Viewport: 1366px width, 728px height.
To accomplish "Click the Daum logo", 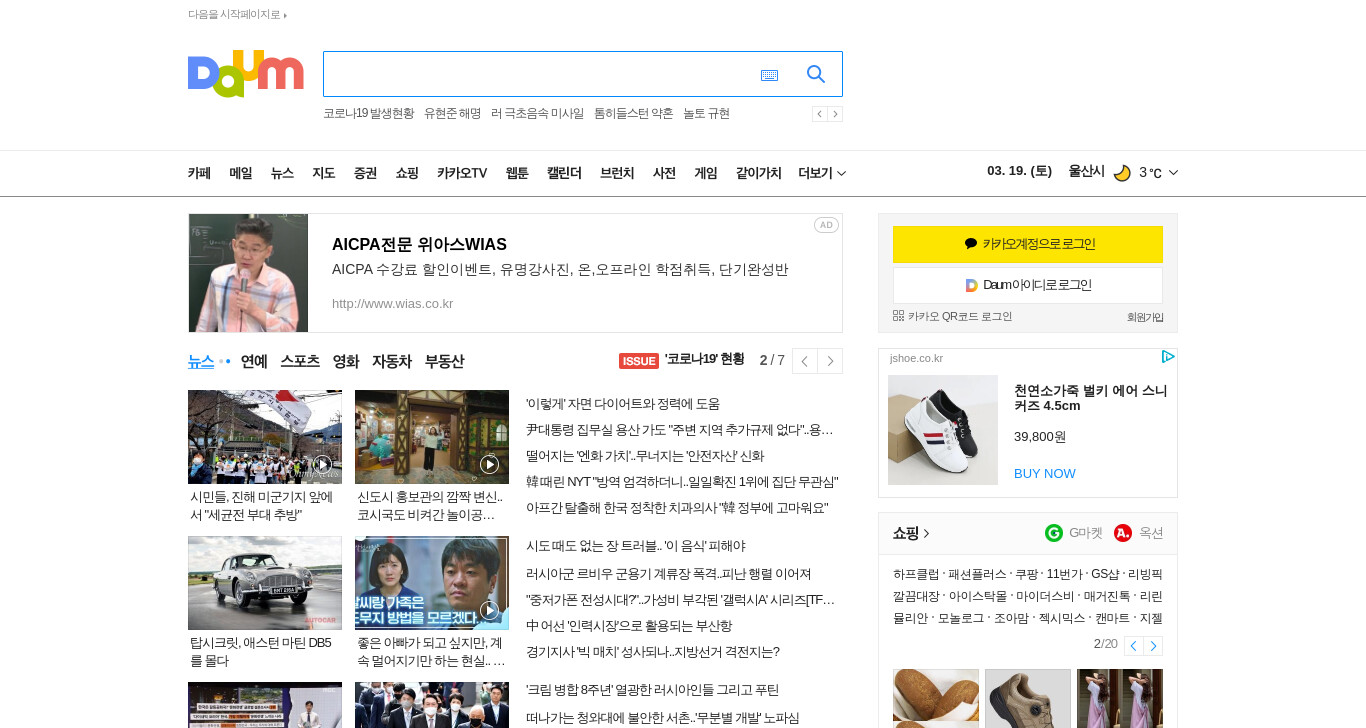I will 245,74.
